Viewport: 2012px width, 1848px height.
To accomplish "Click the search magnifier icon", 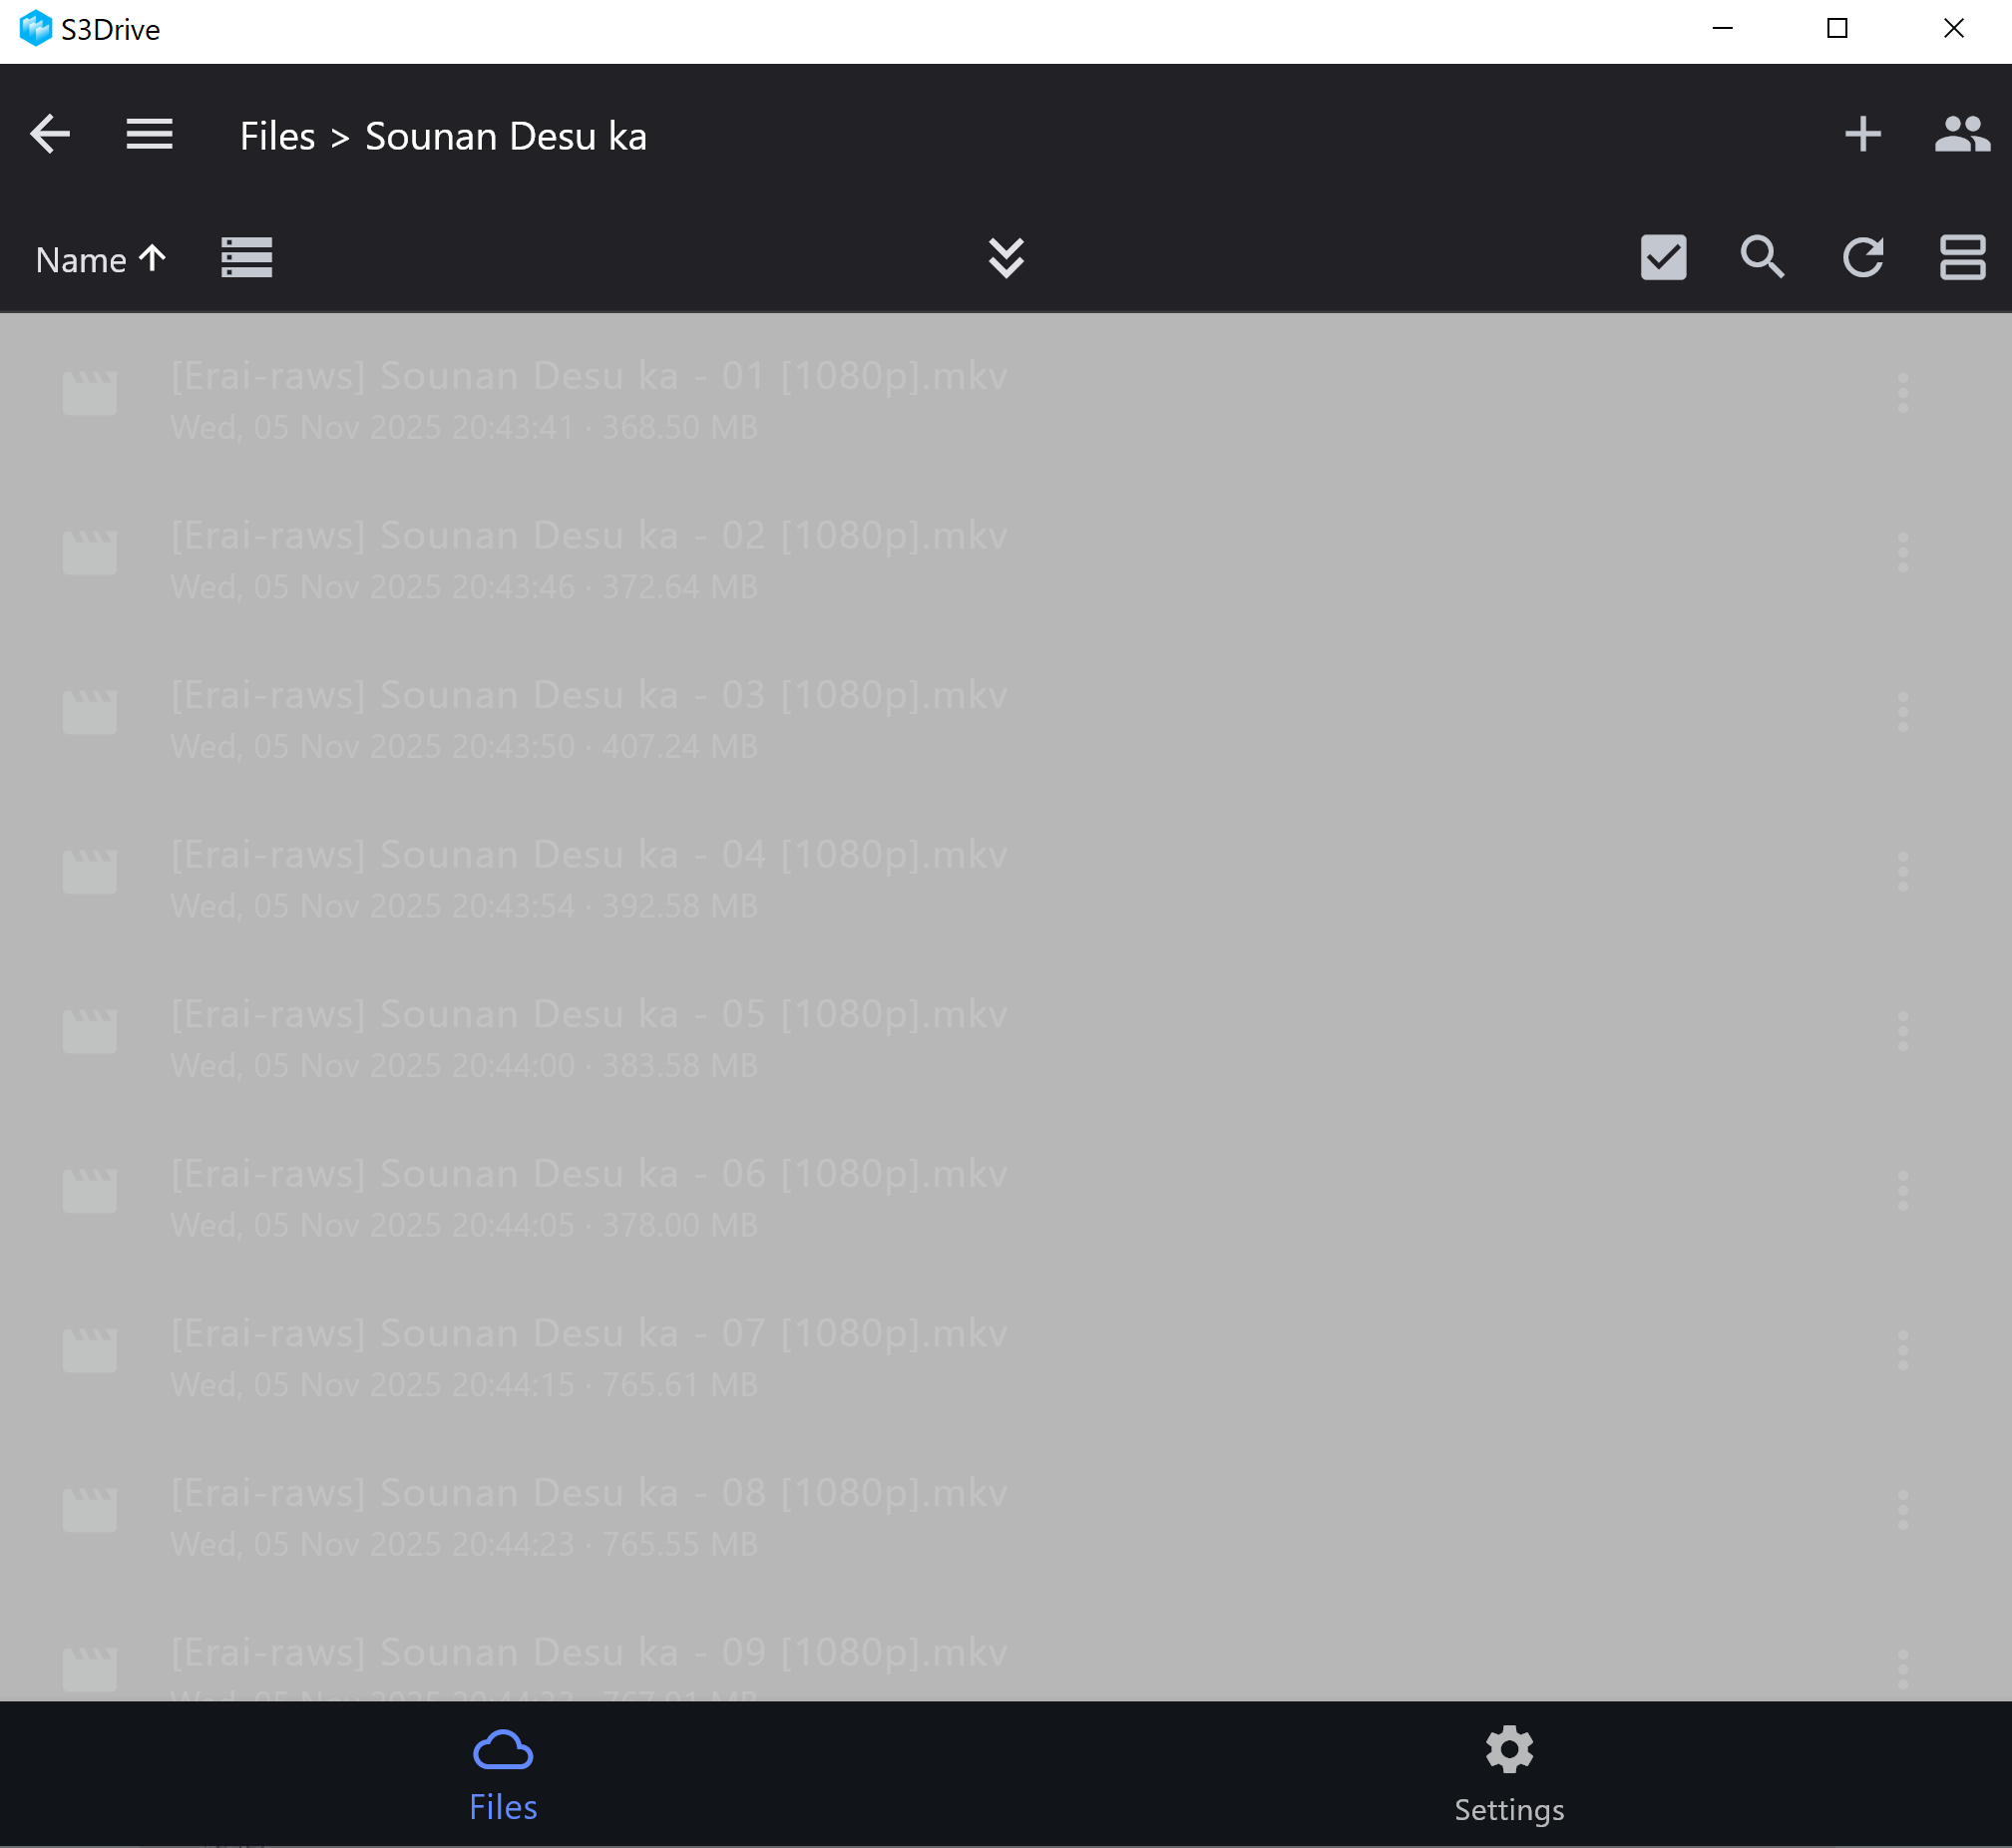I will click(x=1761, y=258).
